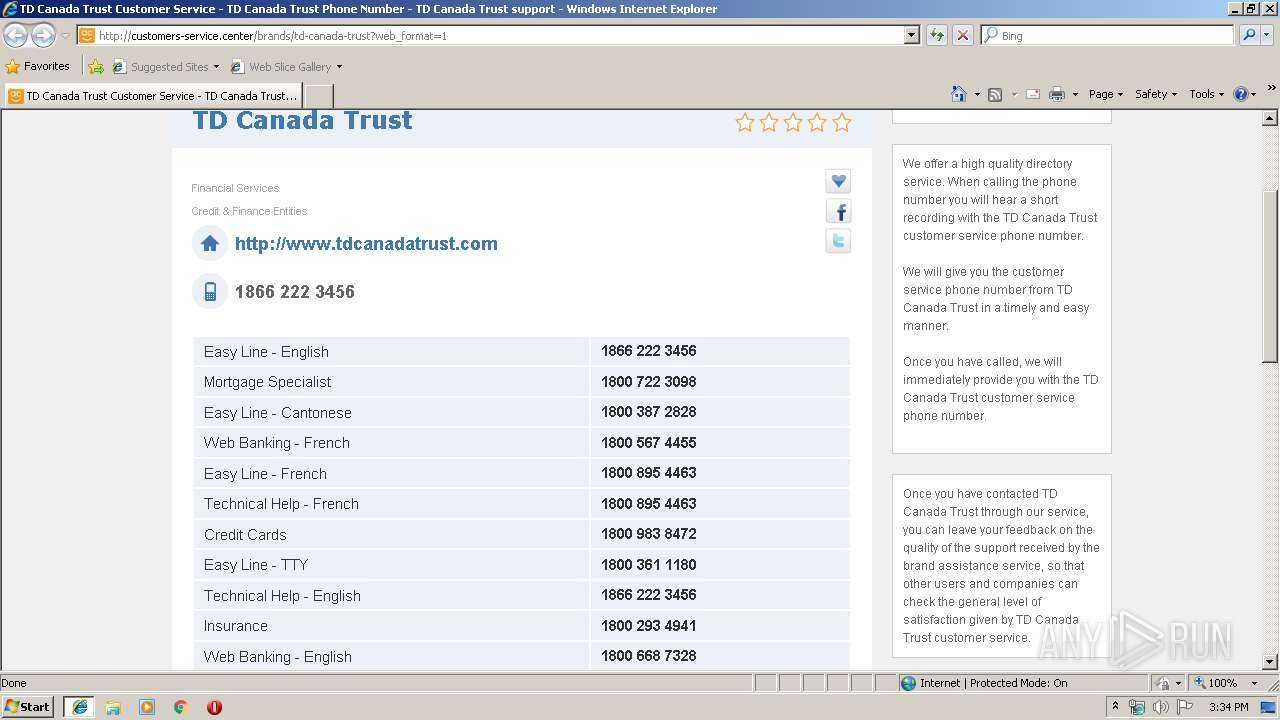The height and width of the screenshot is (720, 1280).
Task: Open the Help dropdown arrow
Action: 1254,94
